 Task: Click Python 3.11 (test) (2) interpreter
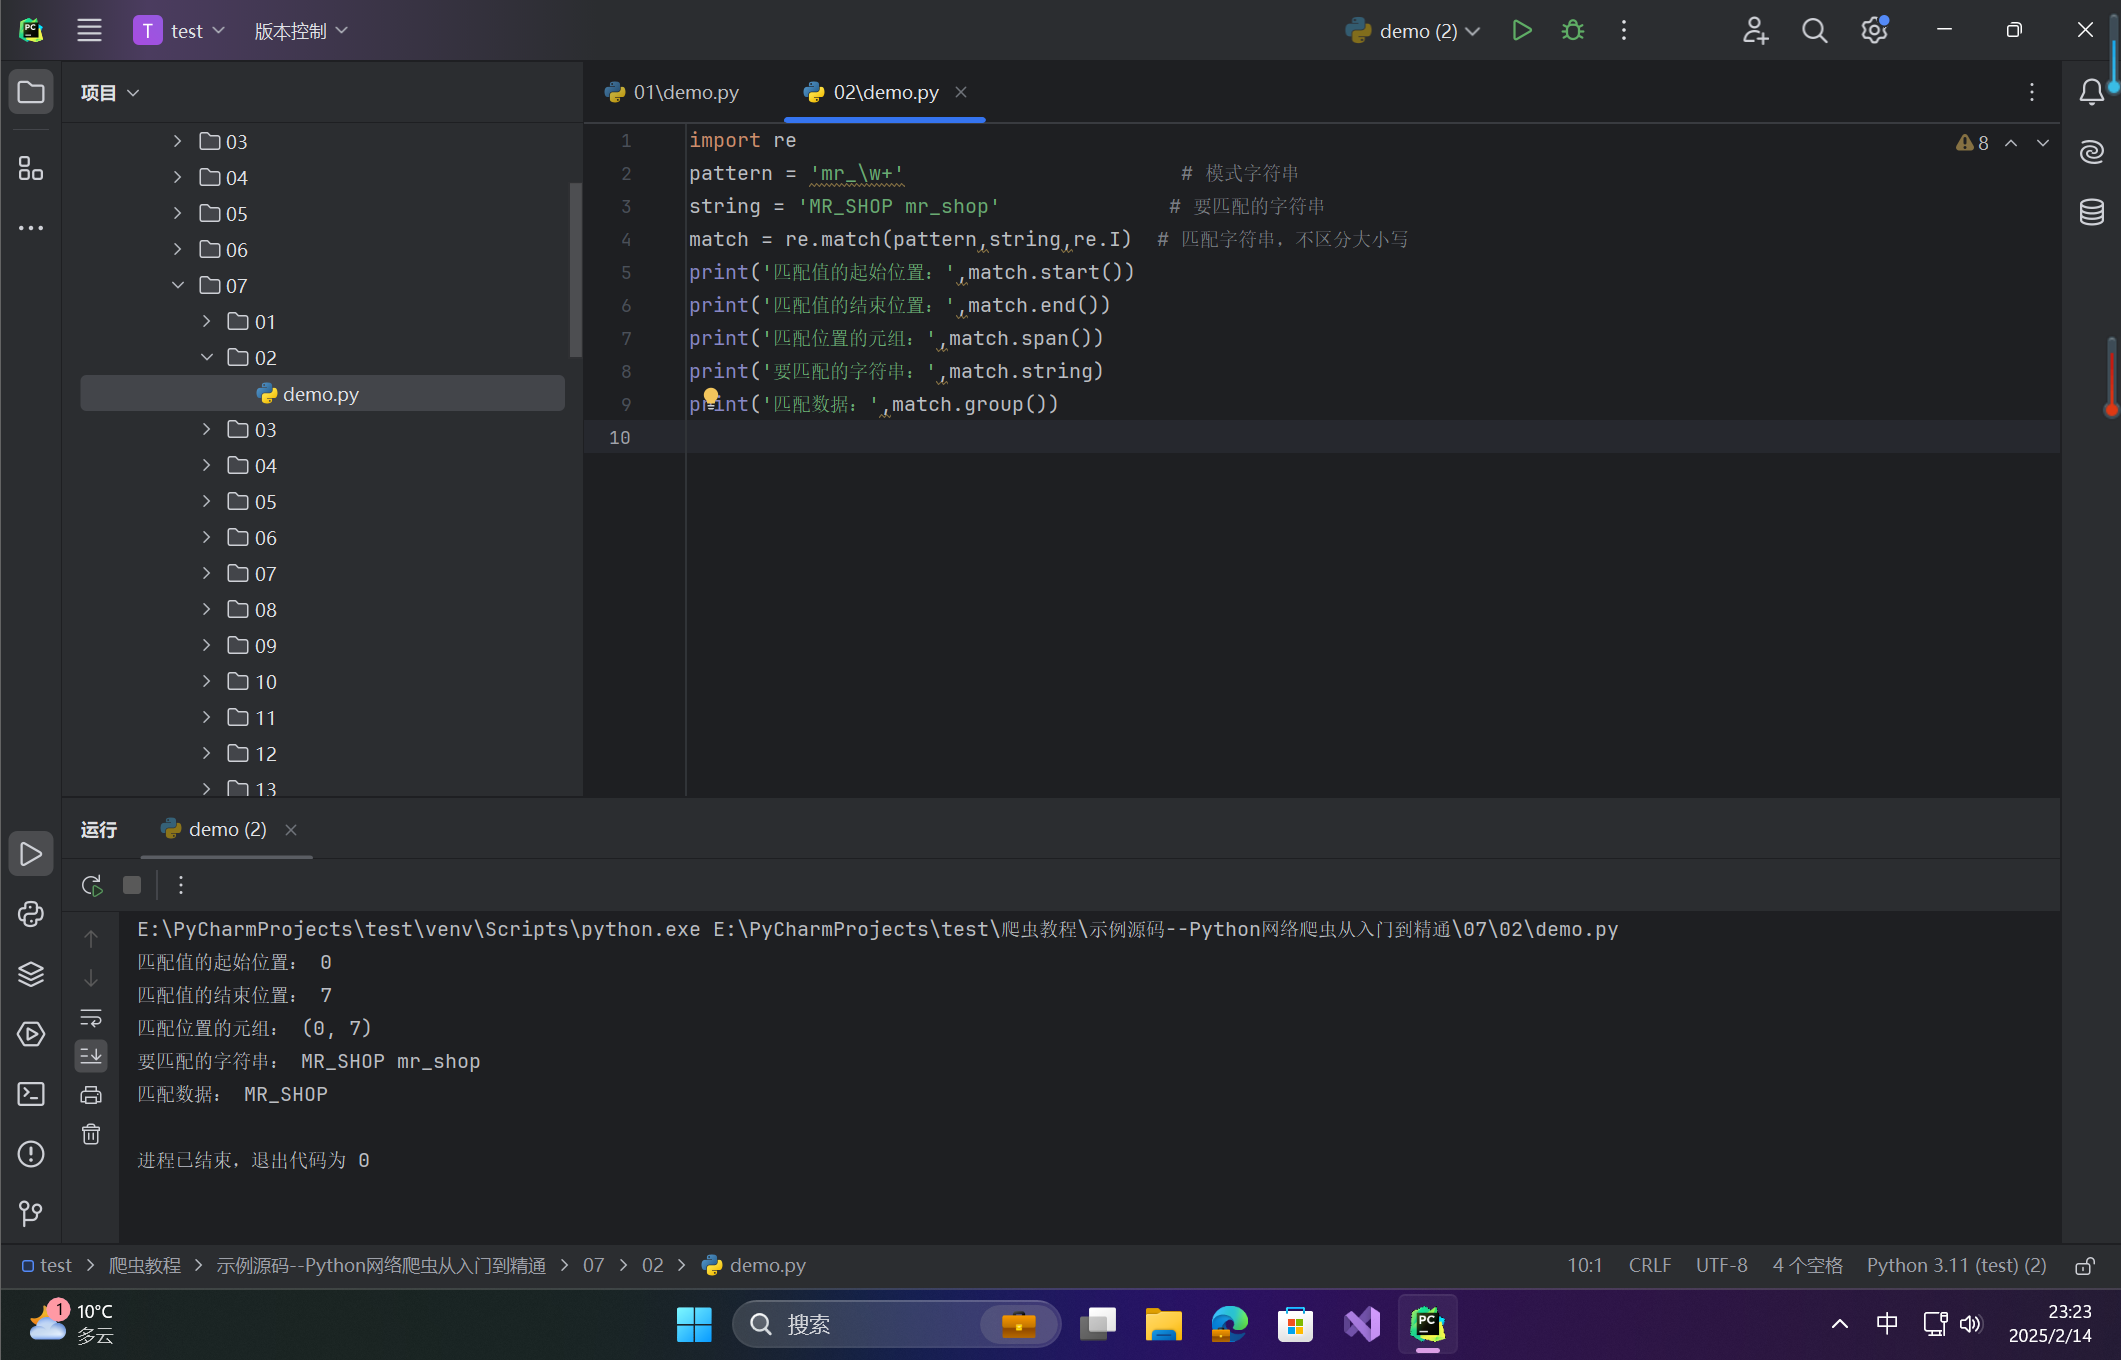[x=1956, y=1266]
